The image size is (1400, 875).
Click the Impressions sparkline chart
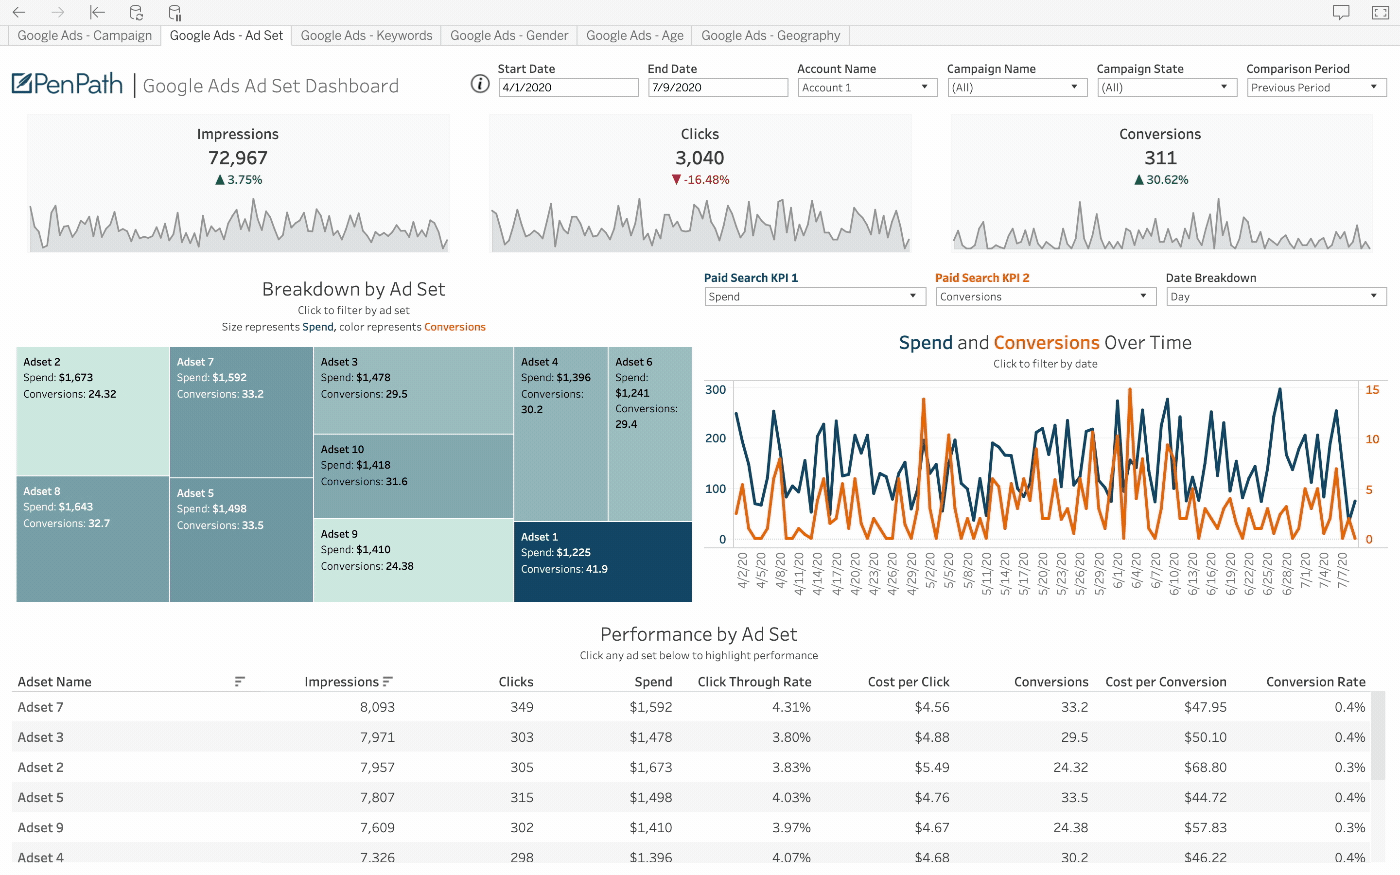tap(239, 225)
